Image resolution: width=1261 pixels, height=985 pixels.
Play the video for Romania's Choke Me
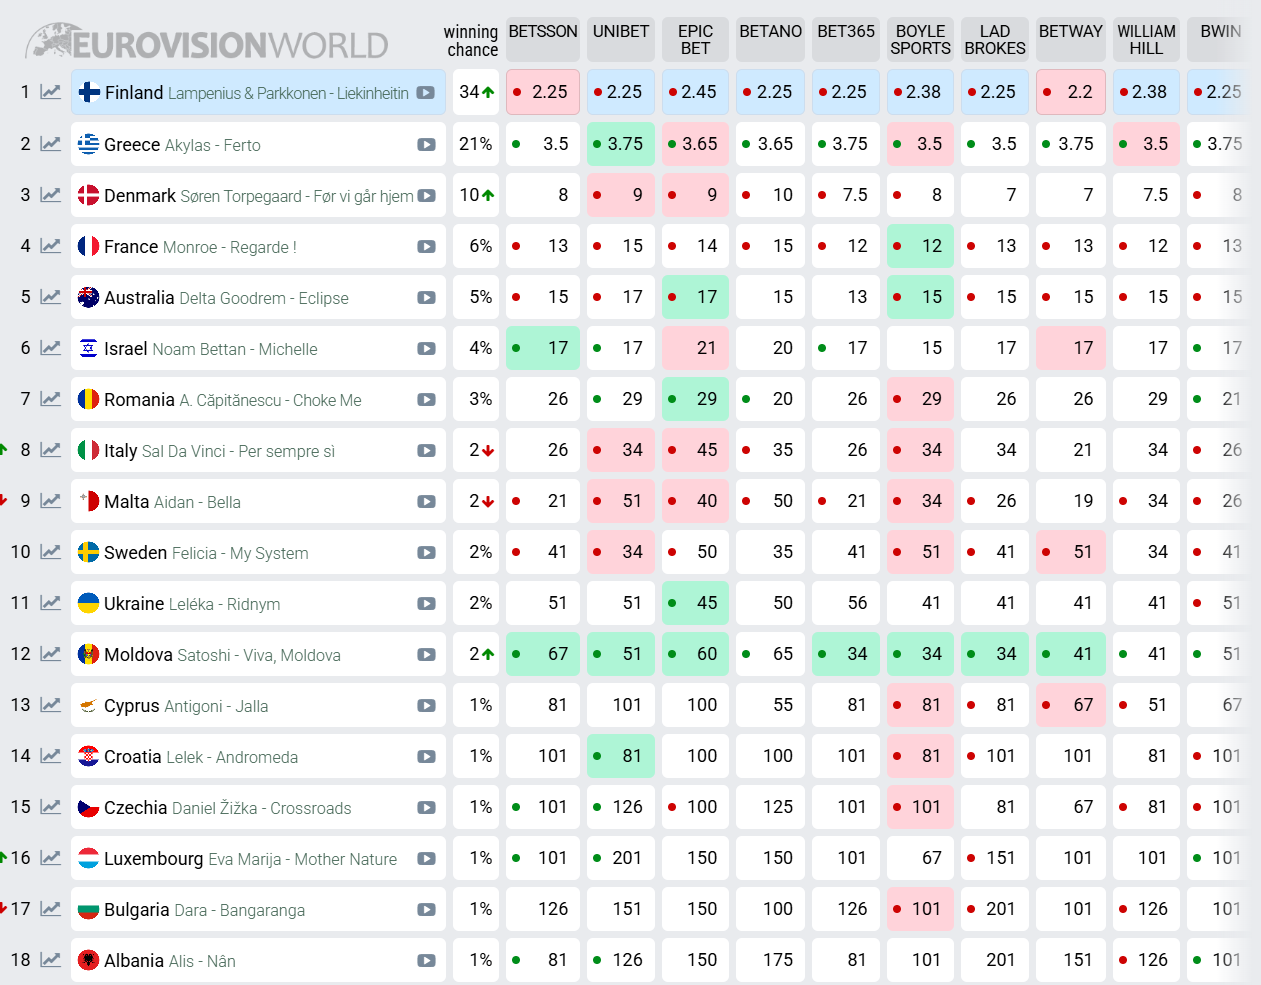[426, 400]
